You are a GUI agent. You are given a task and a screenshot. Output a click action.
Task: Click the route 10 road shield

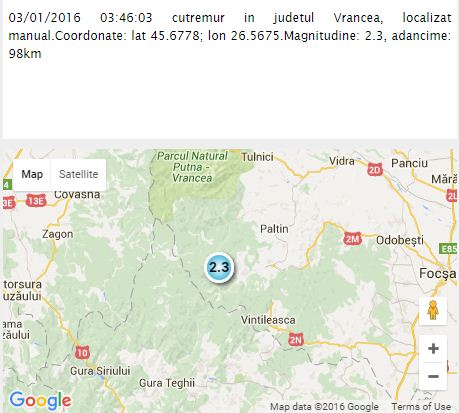[82, 352]
